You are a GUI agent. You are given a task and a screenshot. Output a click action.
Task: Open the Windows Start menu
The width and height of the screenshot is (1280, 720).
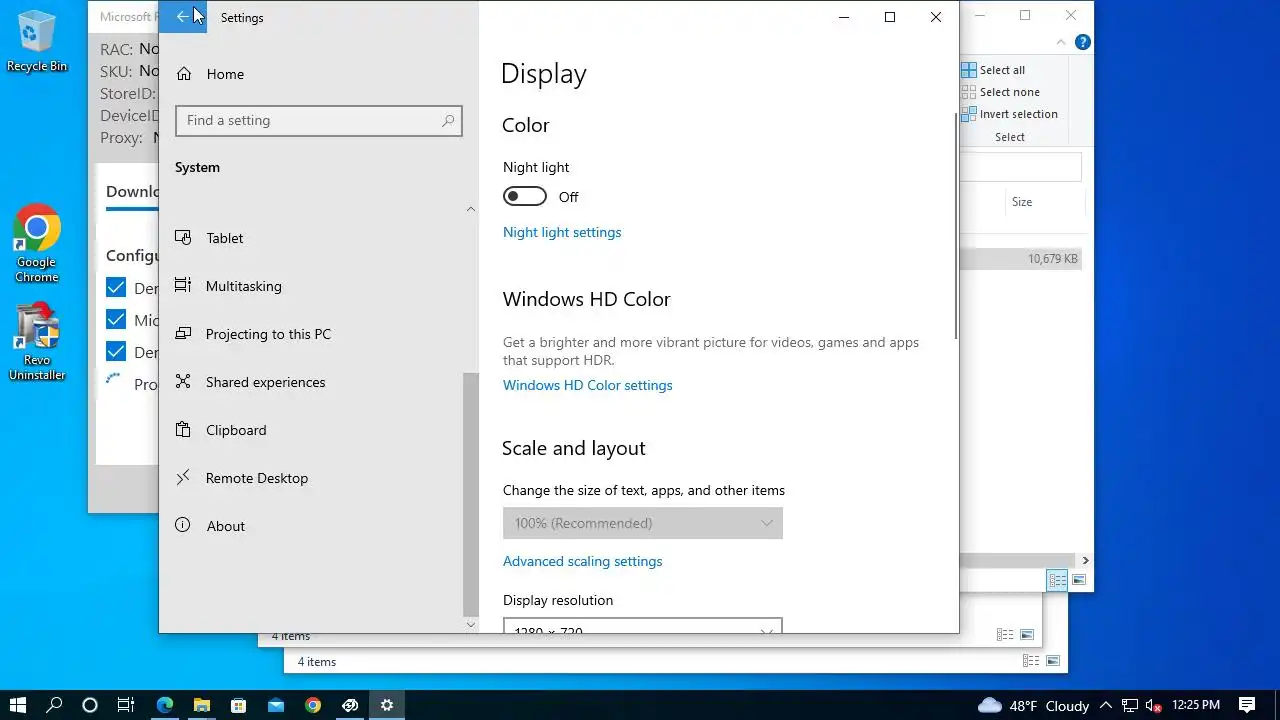coord(18,705)
